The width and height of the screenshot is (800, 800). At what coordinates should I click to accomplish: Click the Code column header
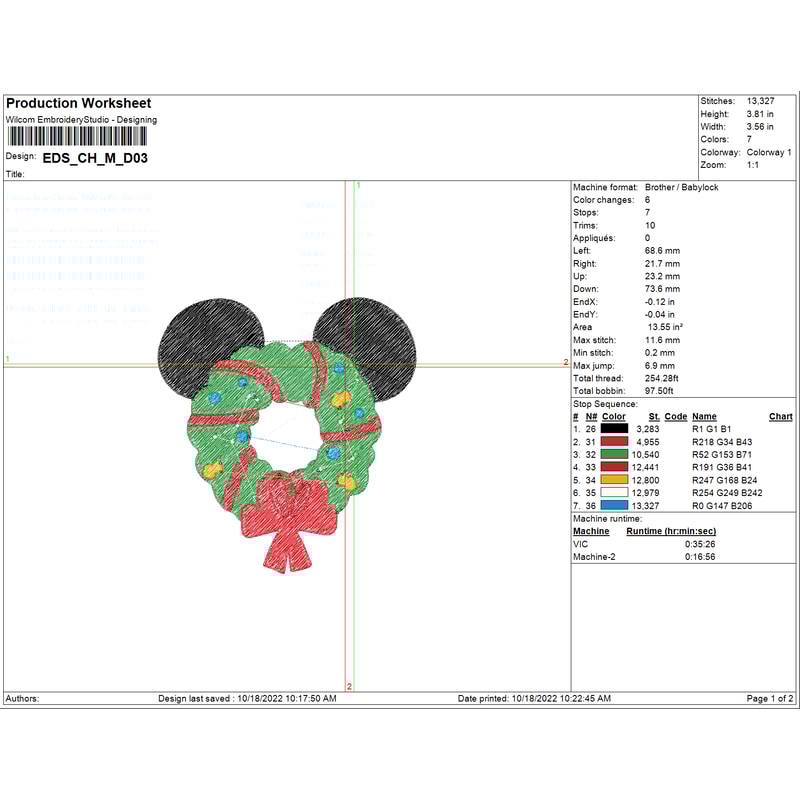(675, 416)
